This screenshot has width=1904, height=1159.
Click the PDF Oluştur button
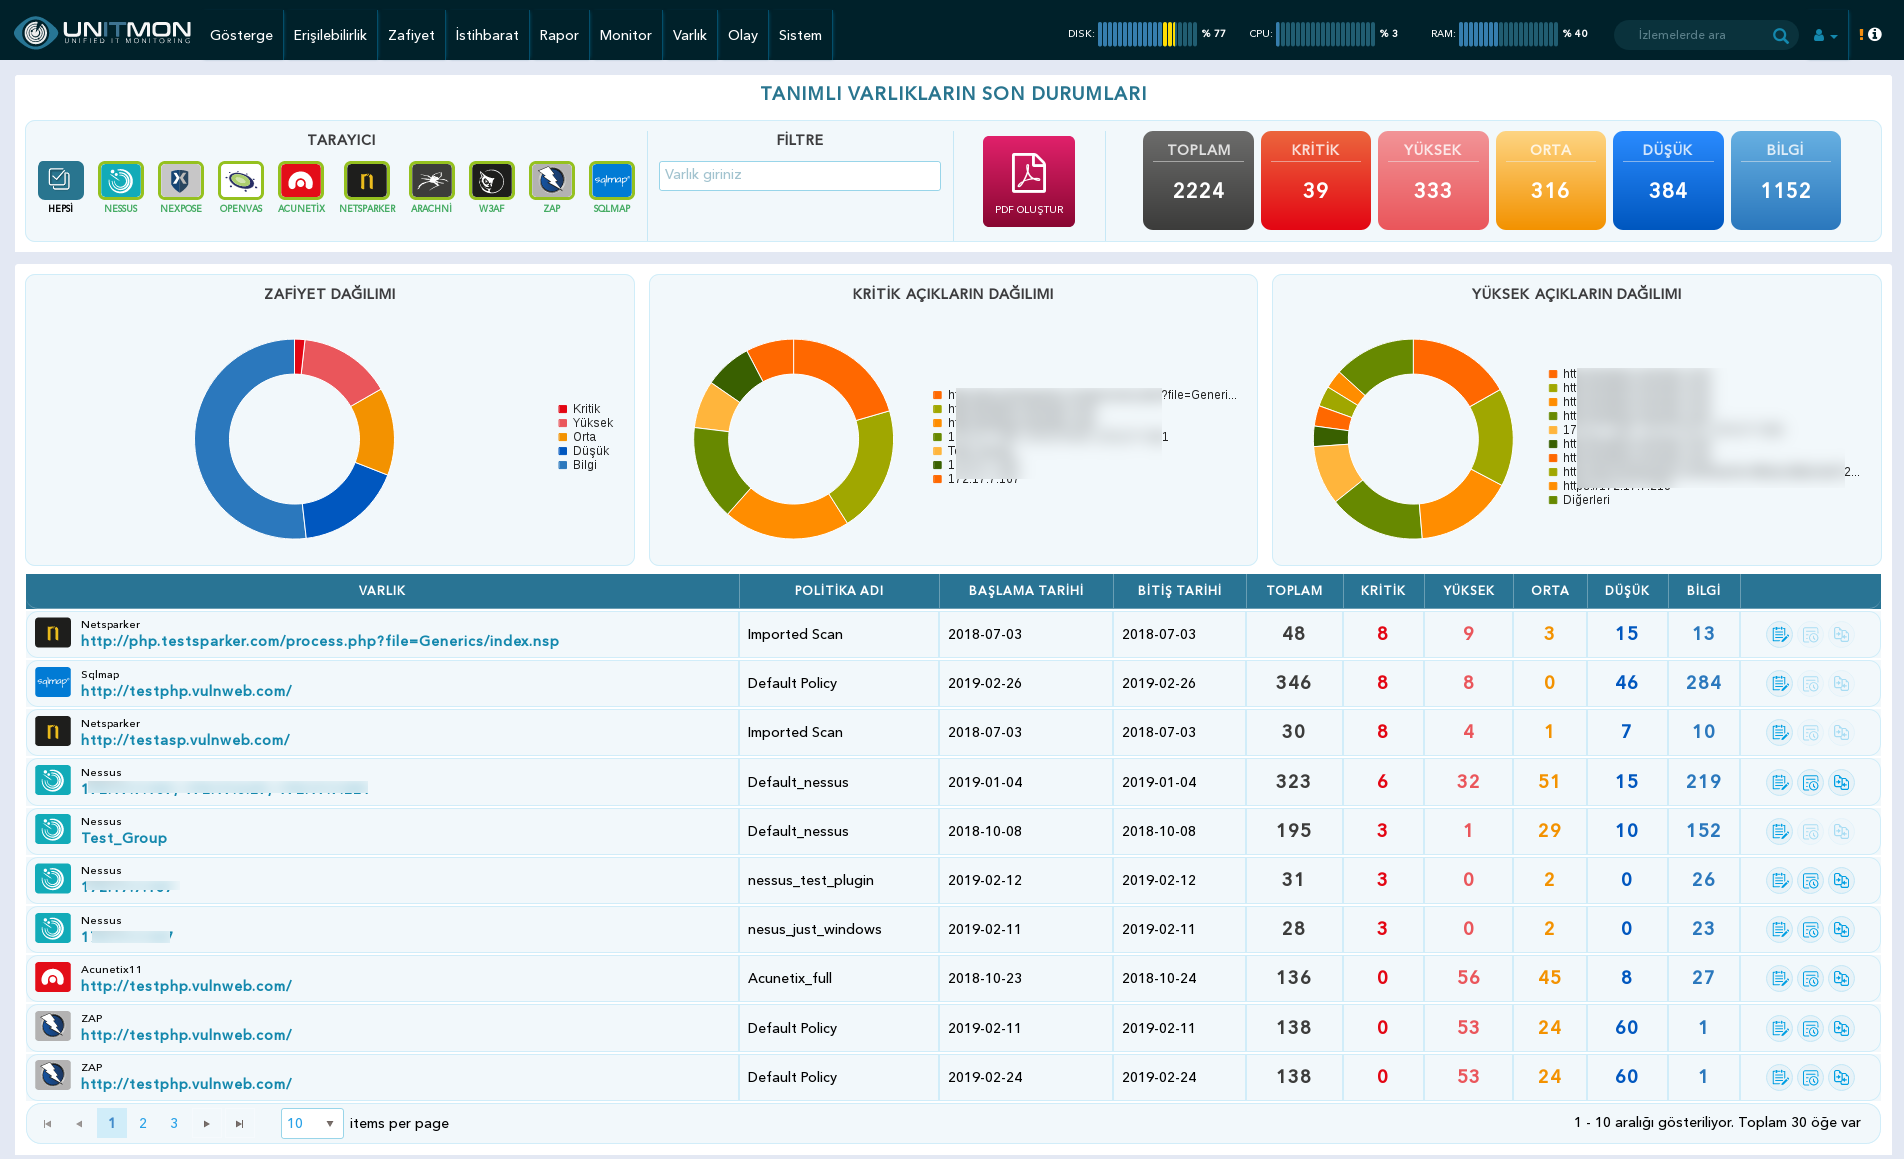pyautogui.click(x=1029, y=181)
